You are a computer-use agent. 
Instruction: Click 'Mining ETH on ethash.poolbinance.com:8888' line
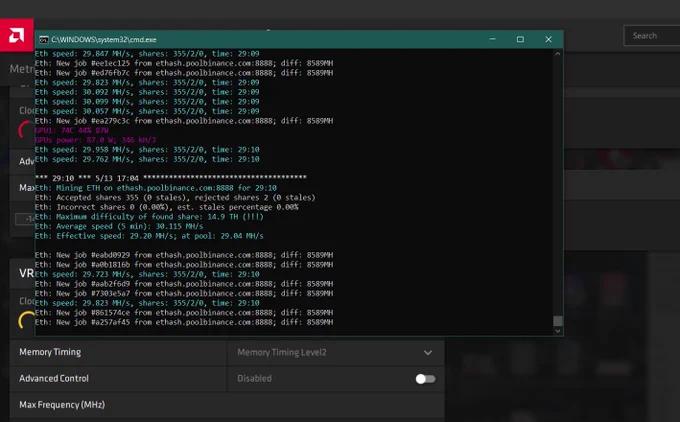point(155,188)
